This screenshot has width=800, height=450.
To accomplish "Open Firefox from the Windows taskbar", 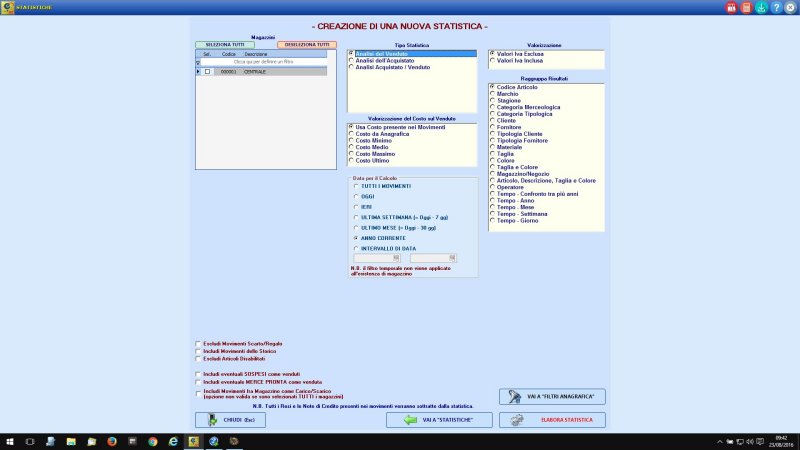I will click(x=111, y=440).
